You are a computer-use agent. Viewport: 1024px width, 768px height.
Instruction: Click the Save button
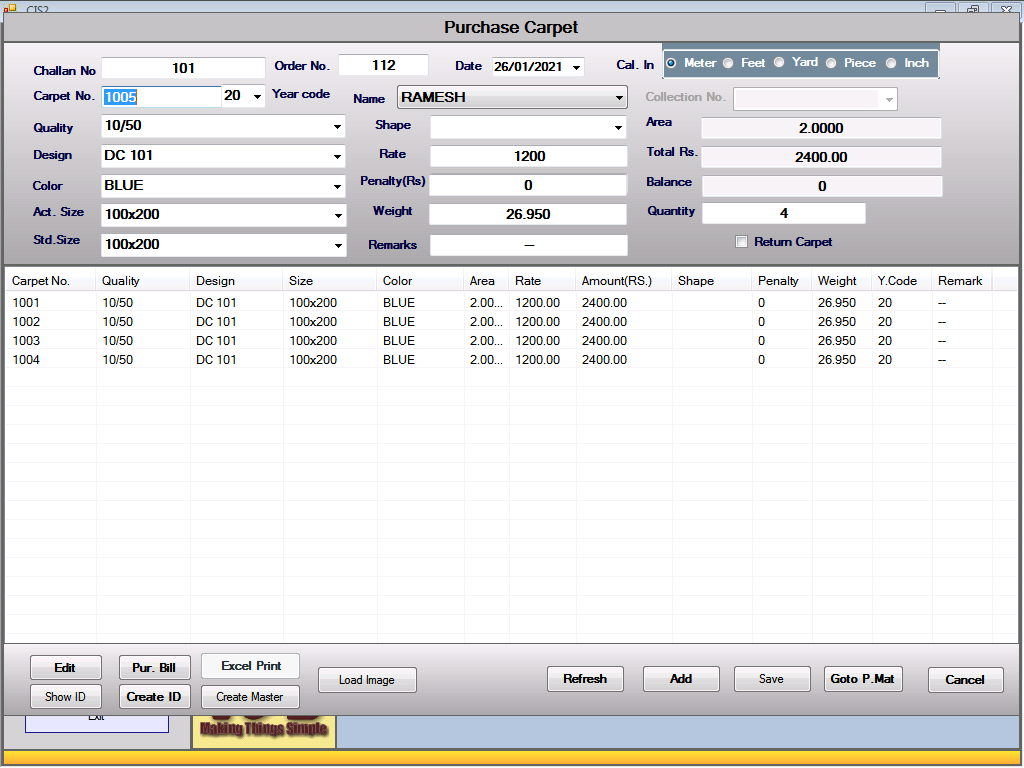pyautogui.click(x=771, y=679)
